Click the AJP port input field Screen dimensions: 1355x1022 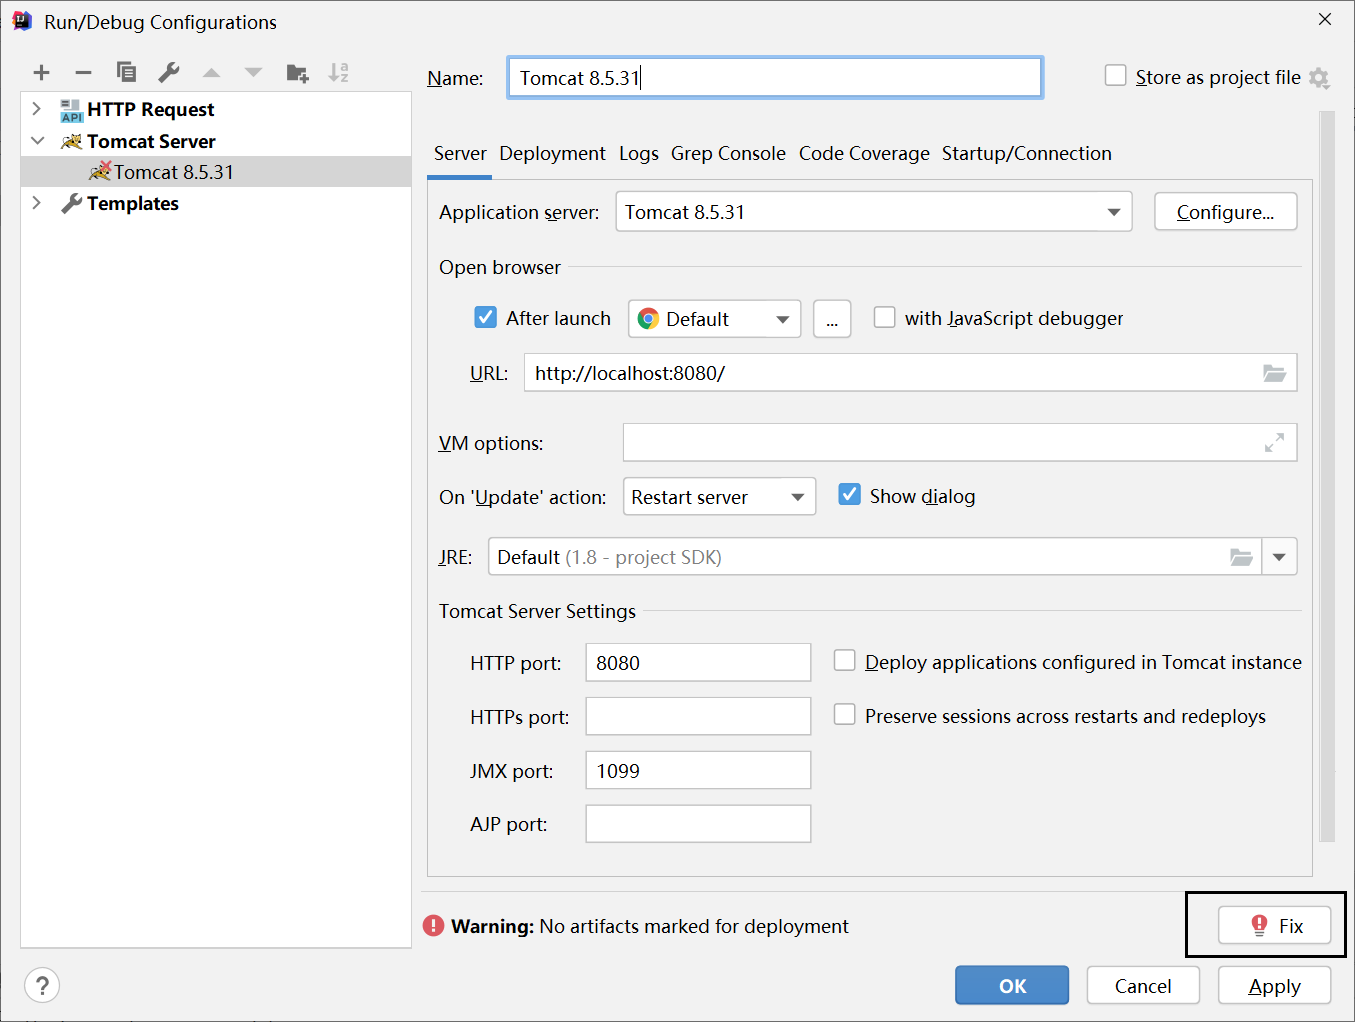click(698, 824)
